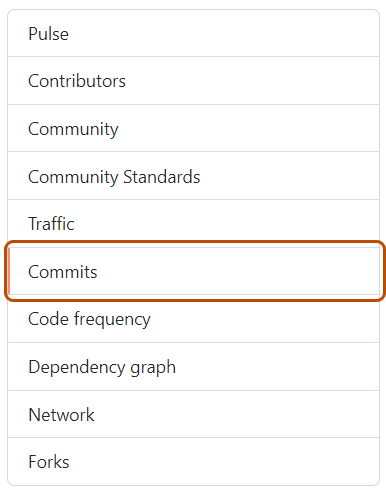This screenshot has width=386, height=492.
Task: Open Community Standards
Action: tap(193, 176)
